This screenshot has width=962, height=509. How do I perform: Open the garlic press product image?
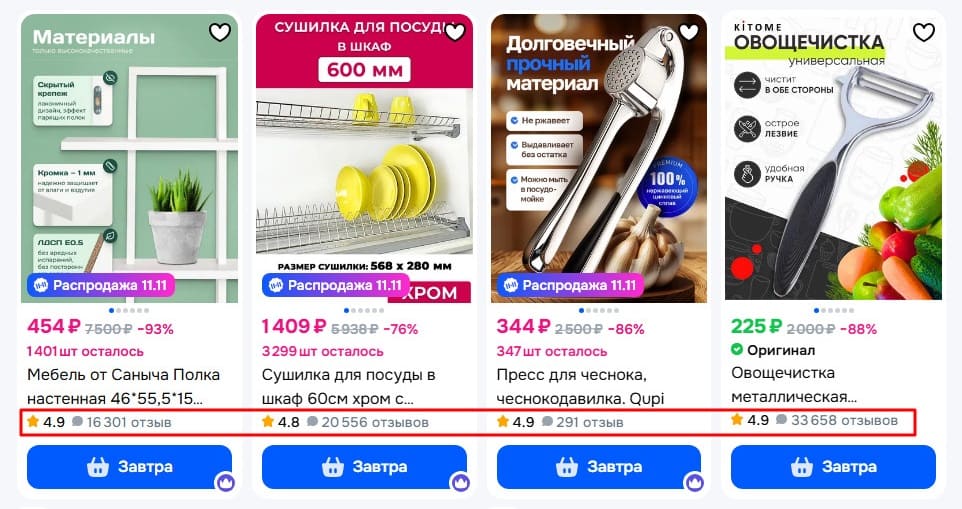point(599,158)
